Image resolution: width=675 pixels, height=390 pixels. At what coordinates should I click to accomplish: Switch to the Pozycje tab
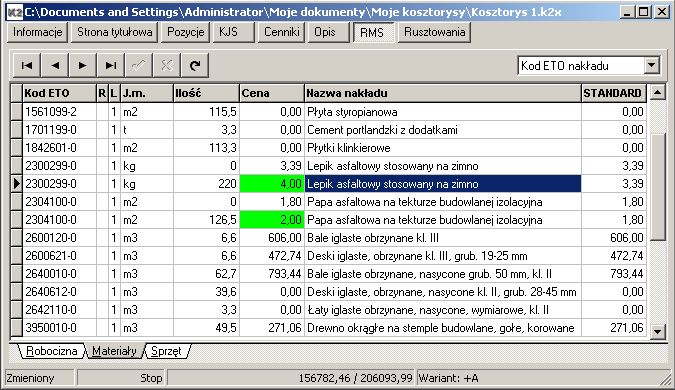pos(186,32)
